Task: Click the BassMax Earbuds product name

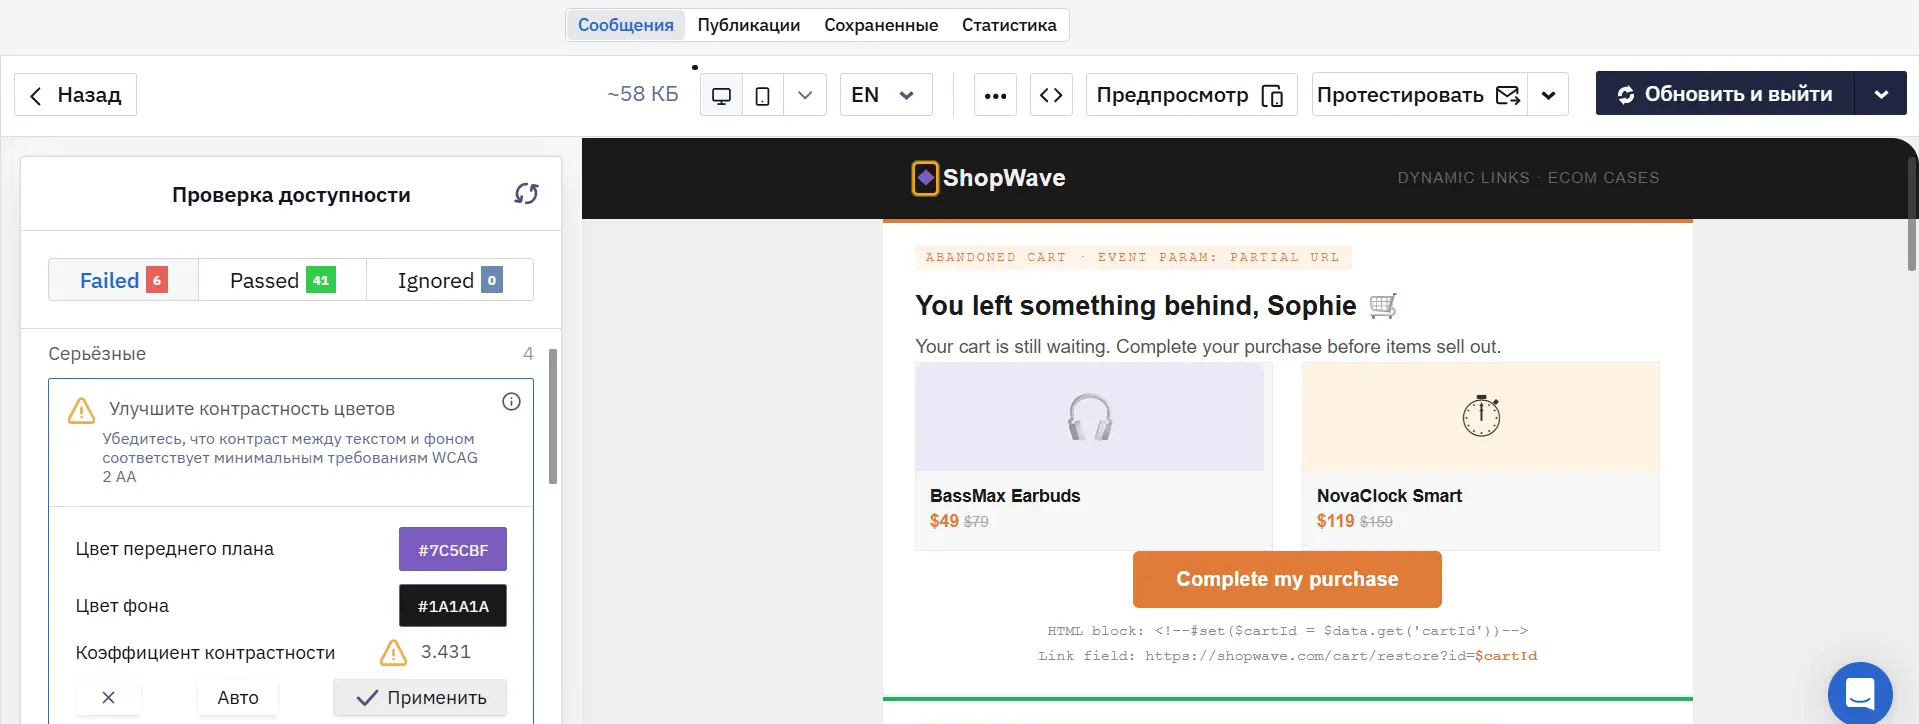Action: coord(1005,496)
